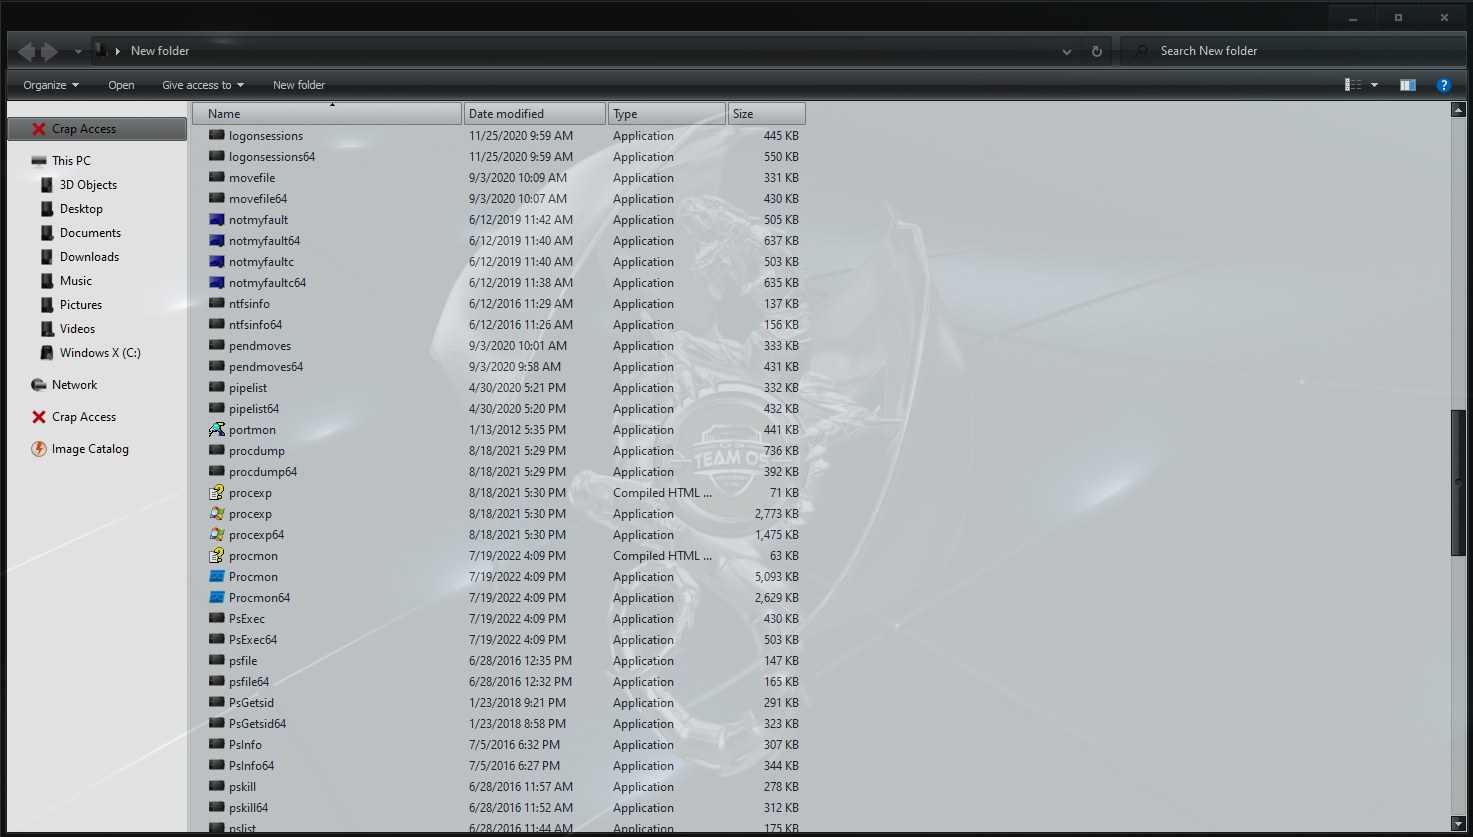Click the Procmon64 application icon
Image resolution: width=1473 pixels, height=837 pixels.
pyautogui.click(x=217, y=598)
